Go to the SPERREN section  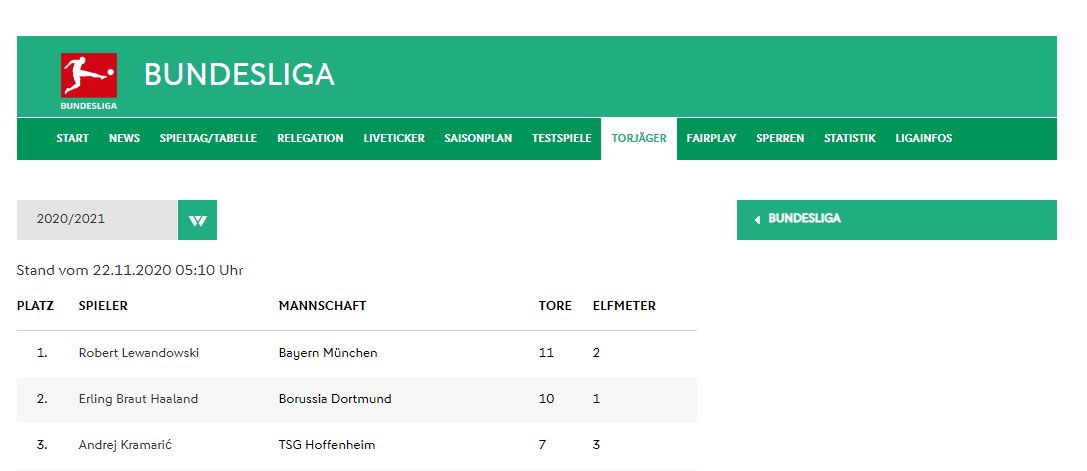click(x=780, y=138)
